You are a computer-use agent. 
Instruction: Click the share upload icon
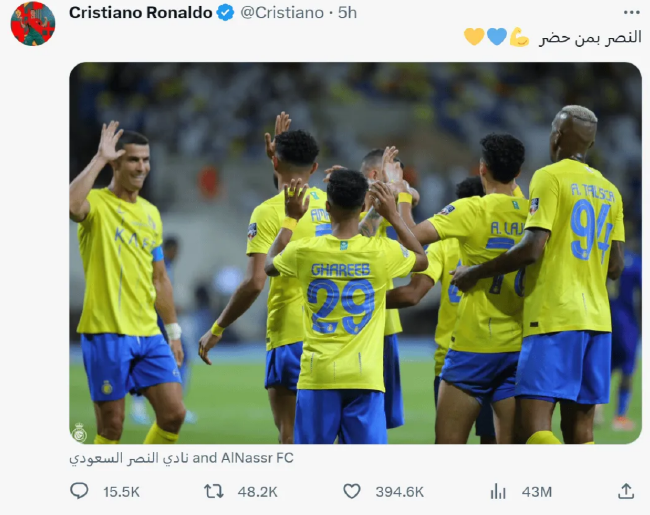[626, 491]
